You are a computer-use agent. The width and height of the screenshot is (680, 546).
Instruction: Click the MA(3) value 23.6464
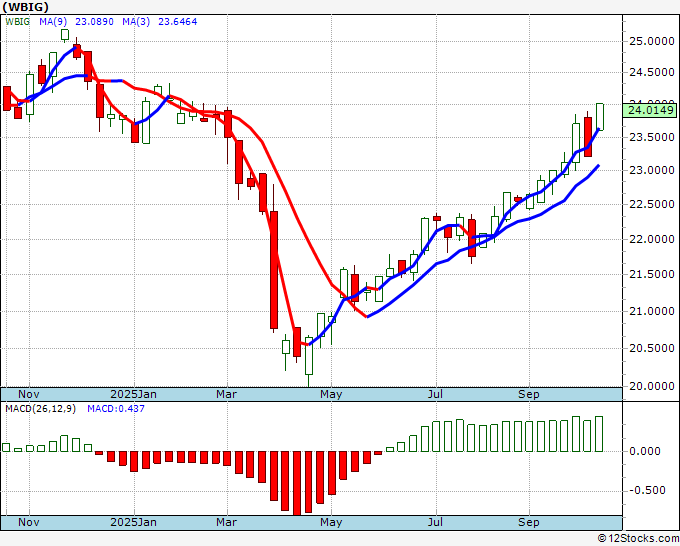coord(177,21)
